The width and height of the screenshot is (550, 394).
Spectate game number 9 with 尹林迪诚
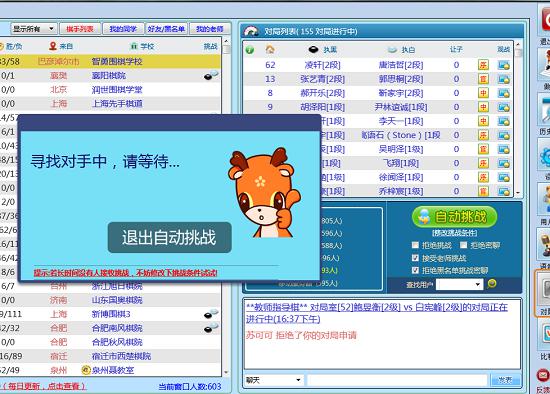click(x=503, y=107)
